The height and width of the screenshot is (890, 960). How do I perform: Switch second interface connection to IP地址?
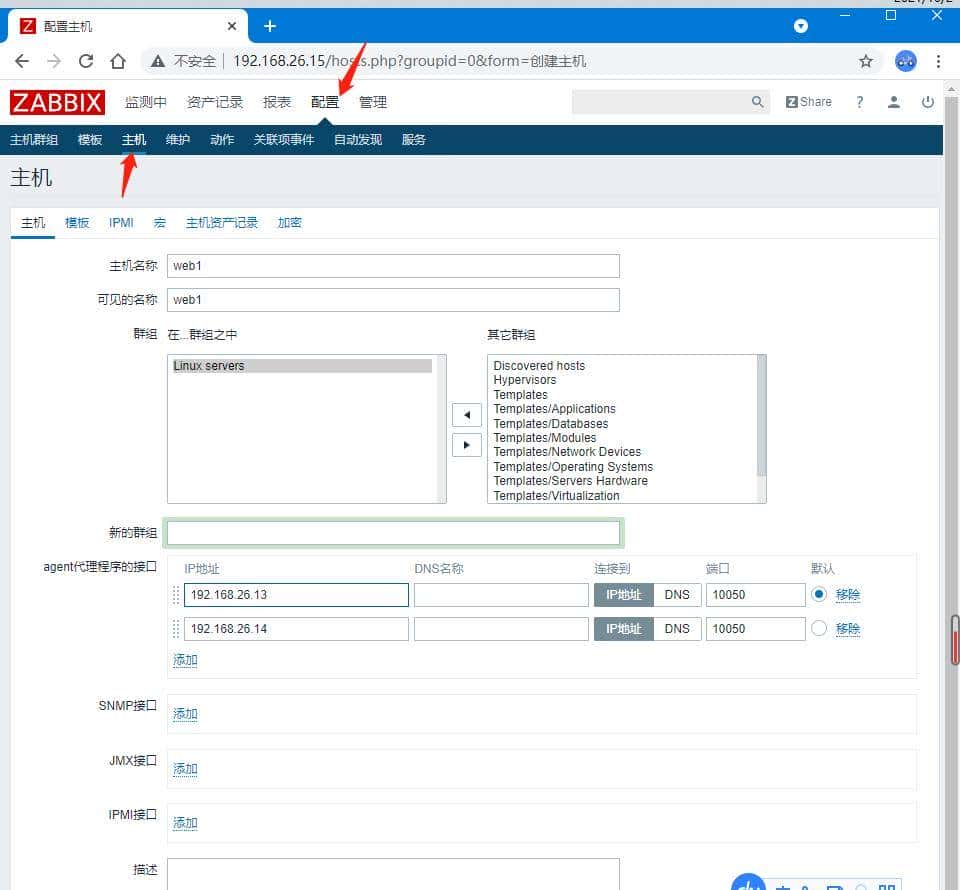pyautogui.click(x=622, y=628)
